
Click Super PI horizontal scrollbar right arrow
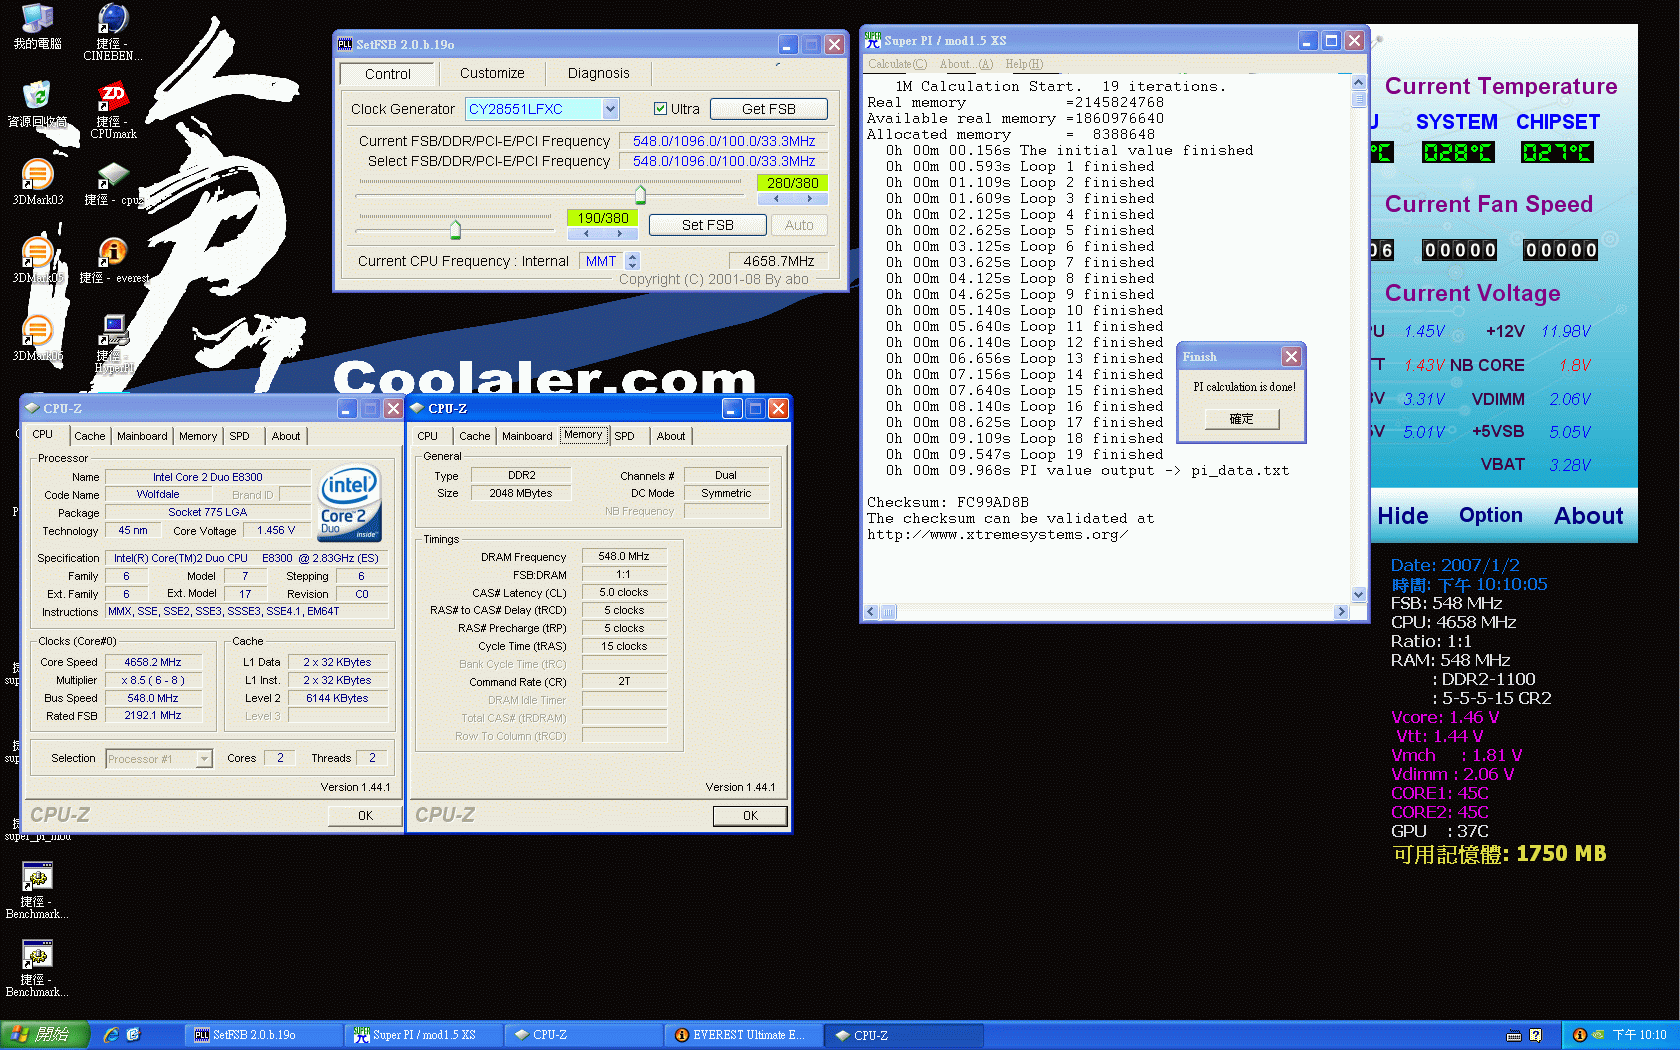(x=1341, y=612)
